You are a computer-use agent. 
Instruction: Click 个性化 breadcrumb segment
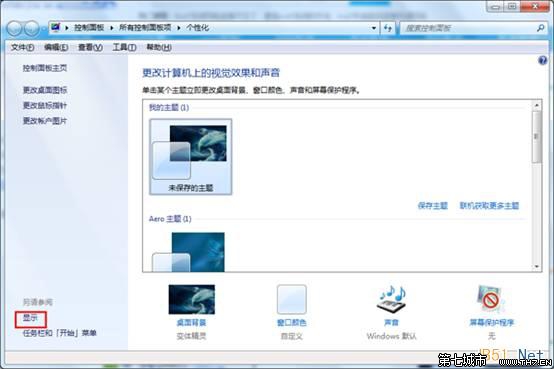pyautogui.click(x=198, y=28)
